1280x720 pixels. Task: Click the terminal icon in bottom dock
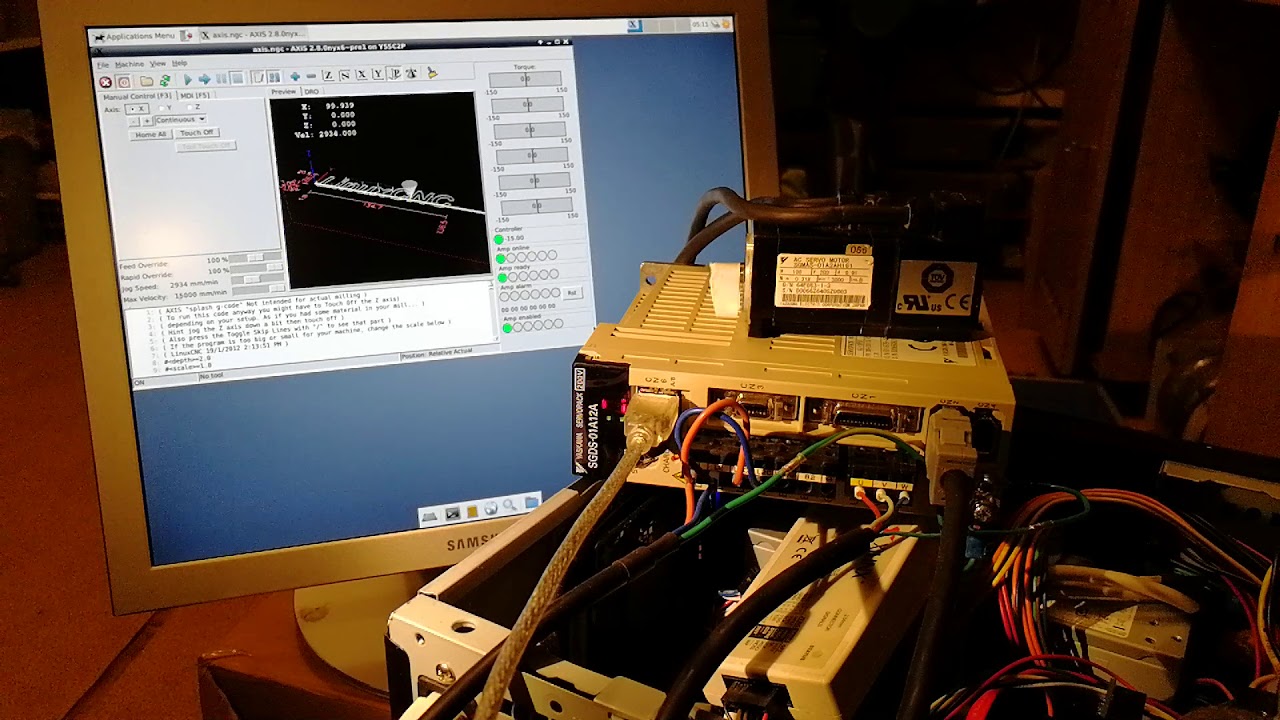tap(453, 513)
